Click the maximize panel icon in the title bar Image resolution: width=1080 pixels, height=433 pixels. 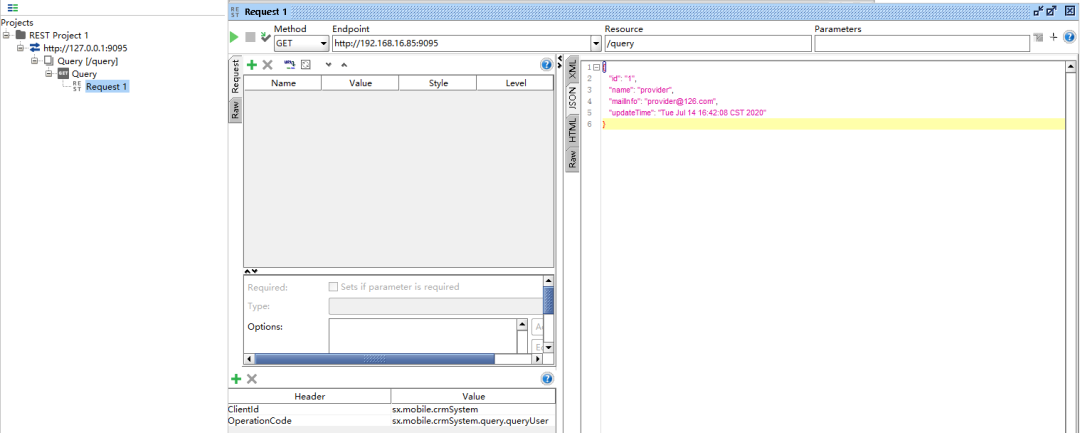tap(1051, 11)
